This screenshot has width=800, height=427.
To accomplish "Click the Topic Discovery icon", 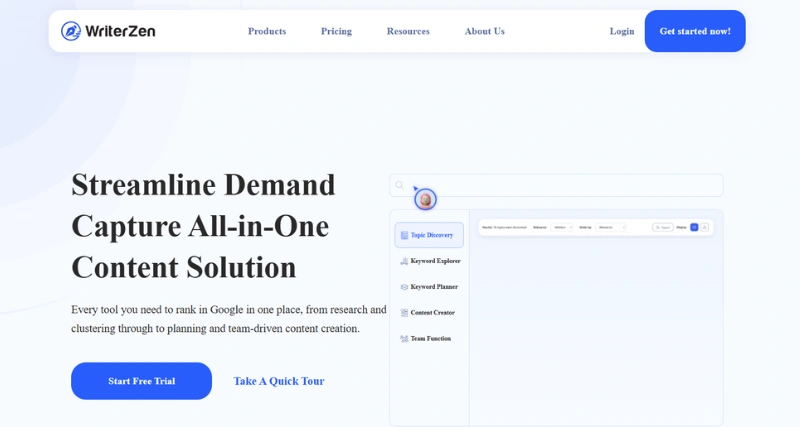I will click(404, 235).
